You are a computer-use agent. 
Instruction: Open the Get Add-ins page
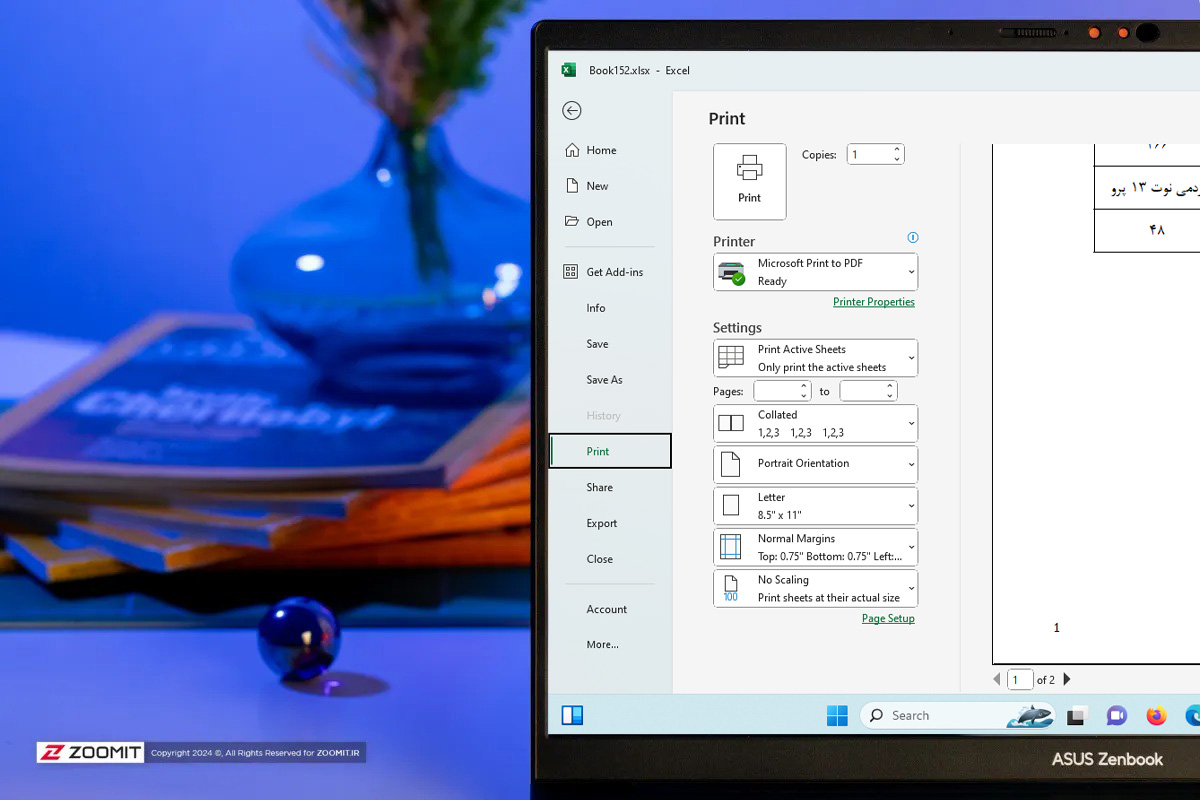614,272
